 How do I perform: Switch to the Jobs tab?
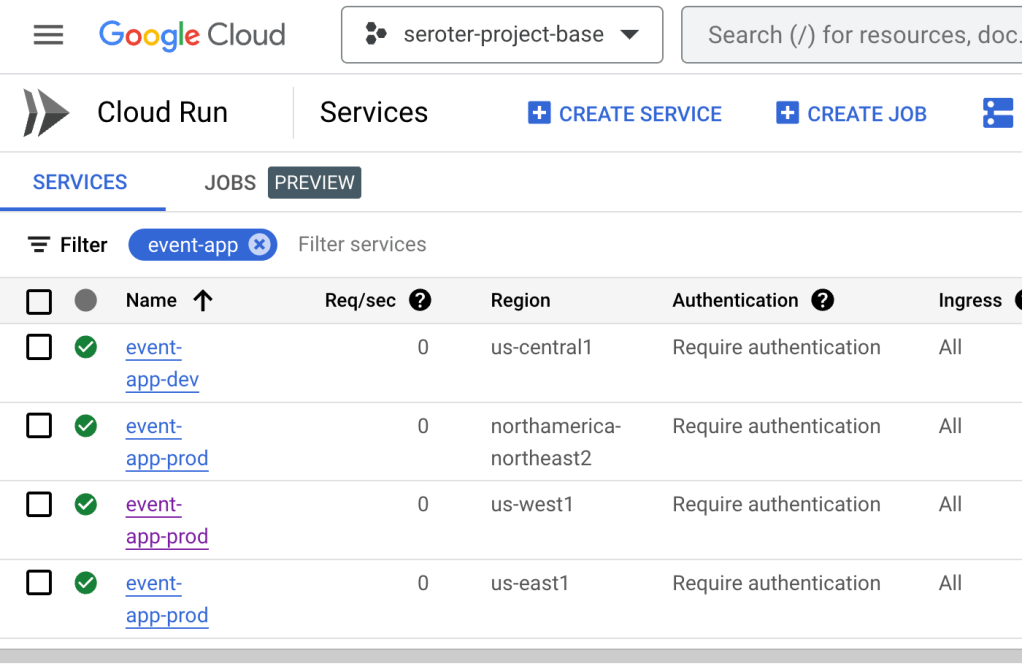tap(230, 183)
